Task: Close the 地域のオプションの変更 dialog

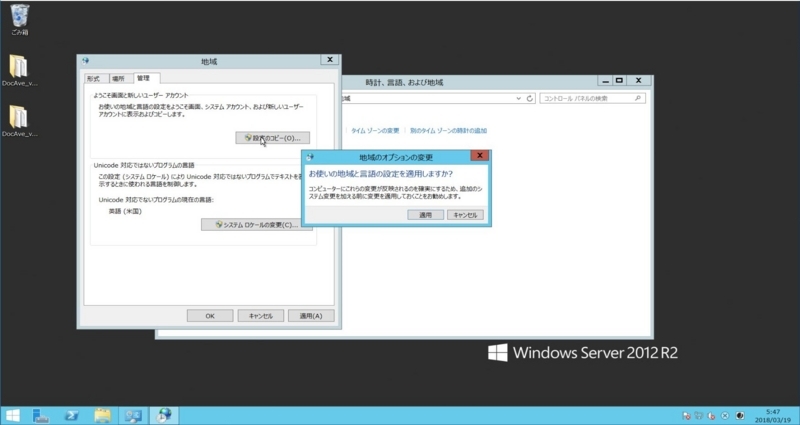Action: (480, 156)
